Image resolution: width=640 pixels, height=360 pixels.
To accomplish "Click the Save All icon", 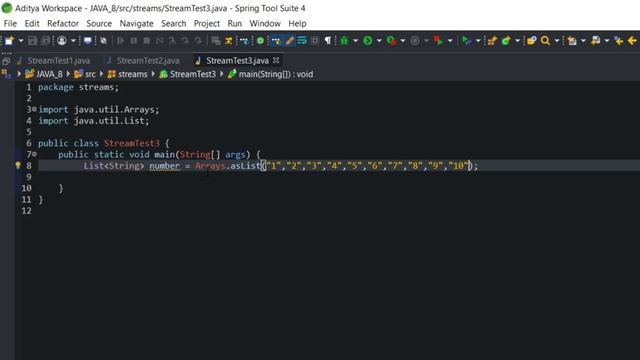I will coord(45,40).
